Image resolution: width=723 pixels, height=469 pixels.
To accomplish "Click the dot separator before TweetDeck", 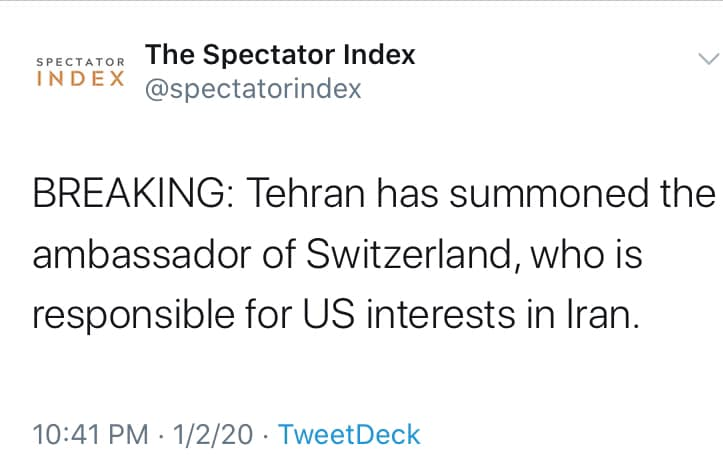I will [x=266, y=435].
